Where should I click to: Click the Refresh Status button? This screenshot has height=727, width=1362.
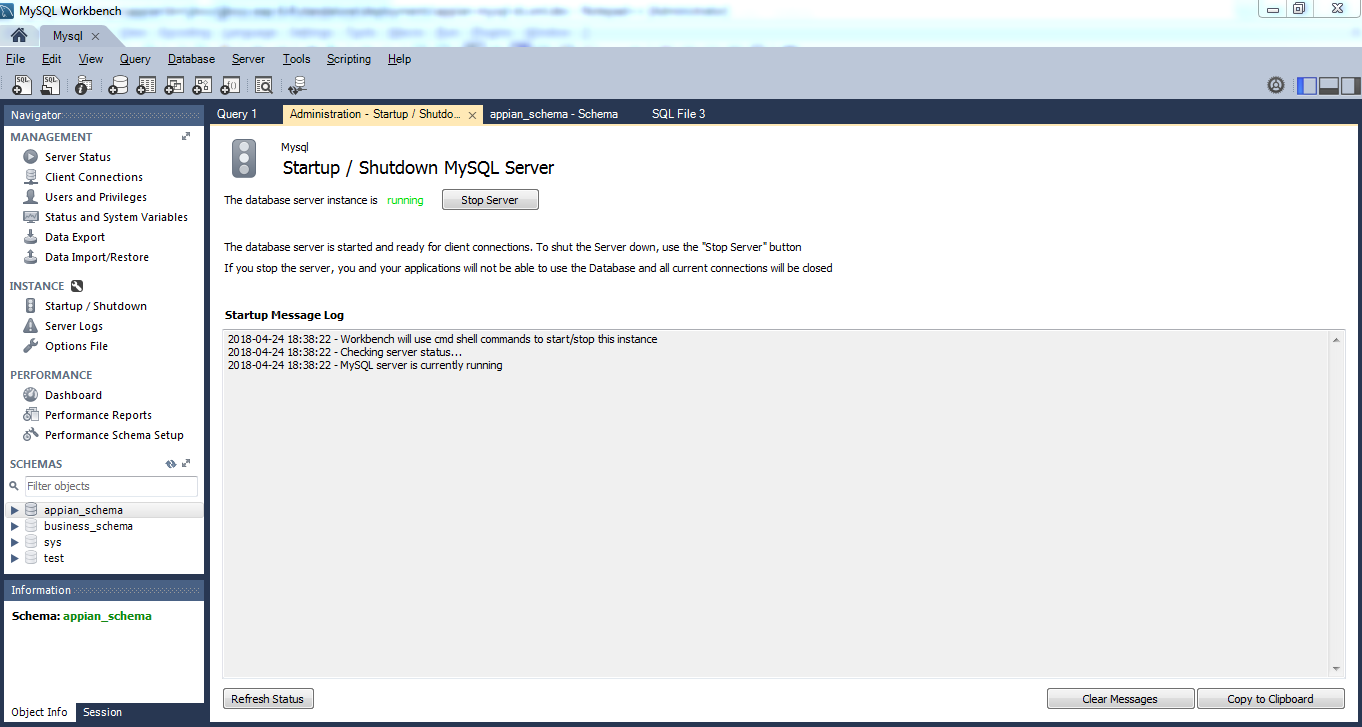tap(267, 699)
